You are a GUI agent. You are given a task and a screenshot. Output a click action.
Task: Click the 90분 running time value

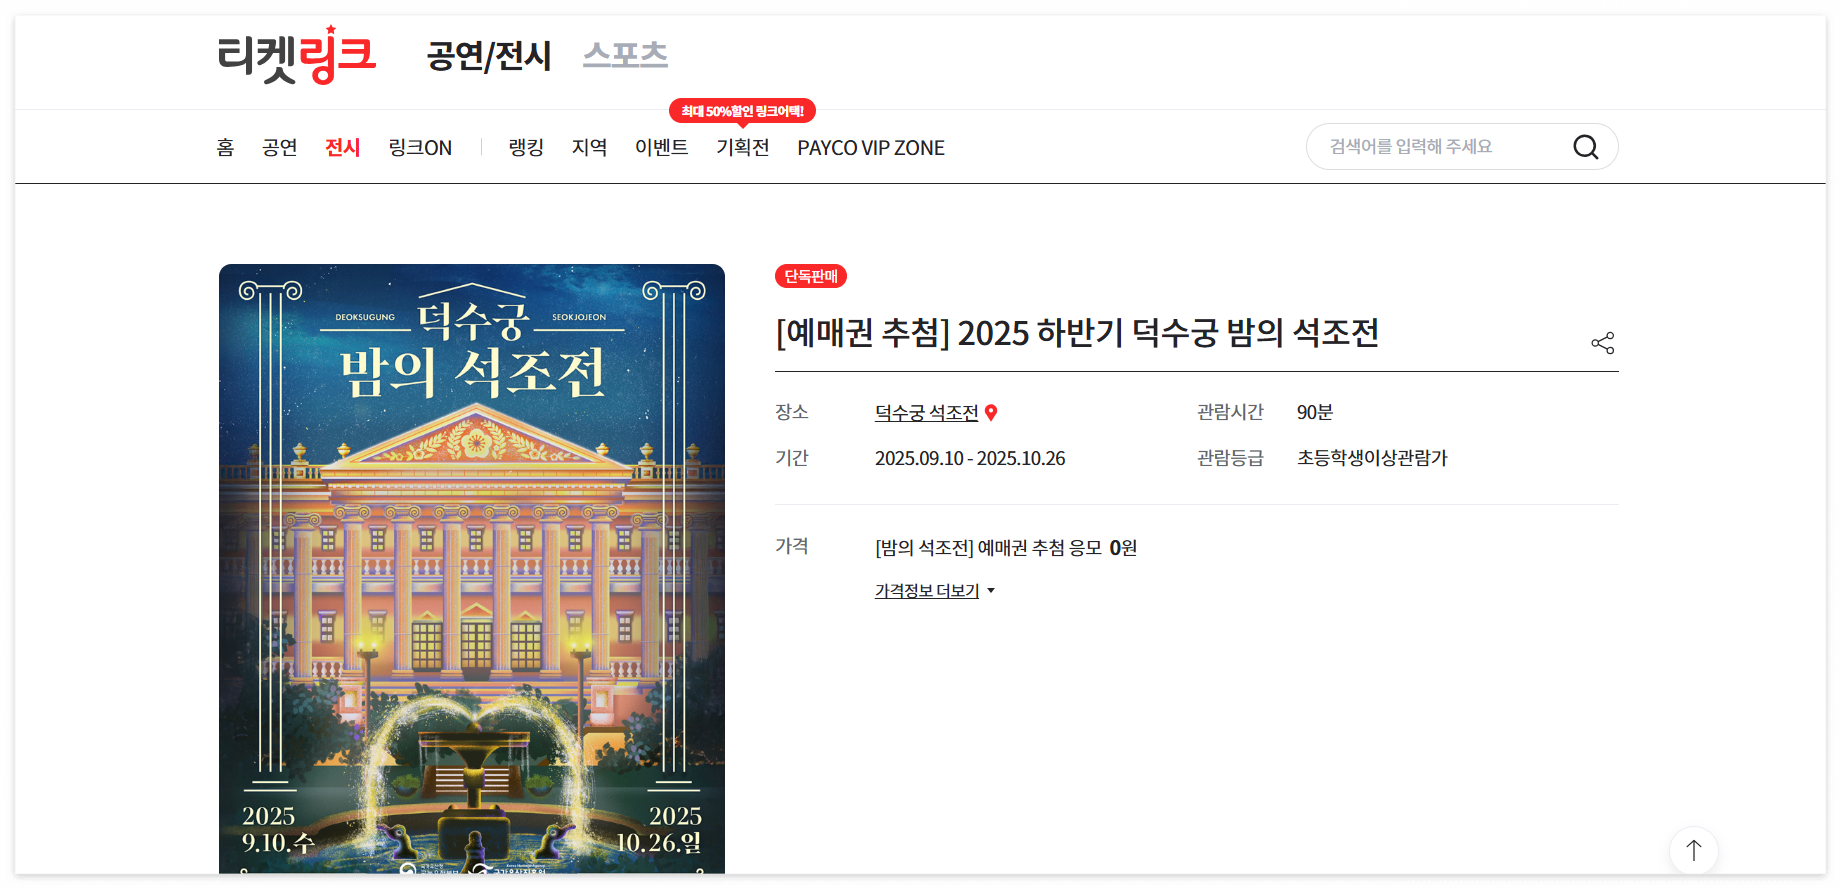tap(1315, 413)
